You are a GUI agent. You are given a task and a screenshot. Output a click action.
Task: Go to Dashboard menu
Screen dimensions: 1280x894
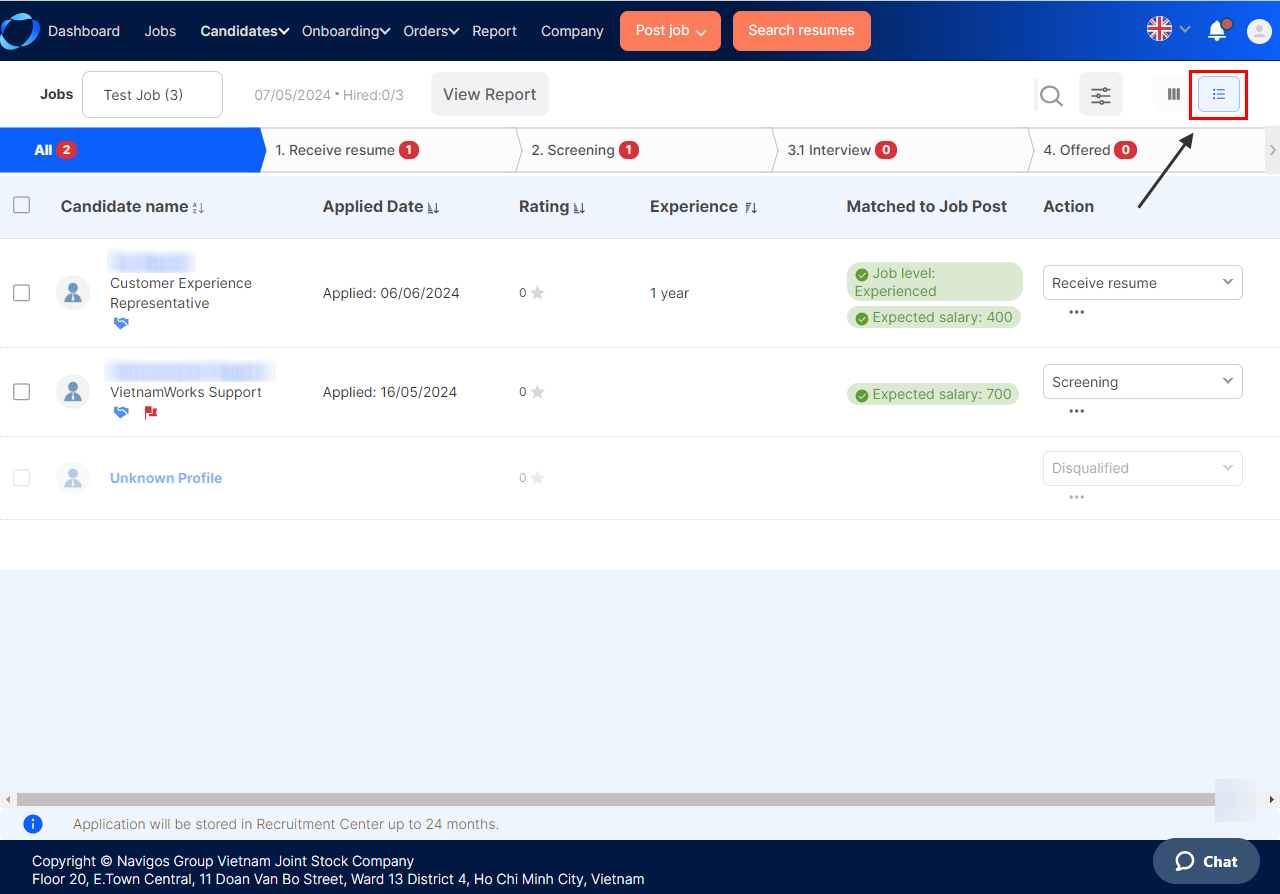coord(84,31)
